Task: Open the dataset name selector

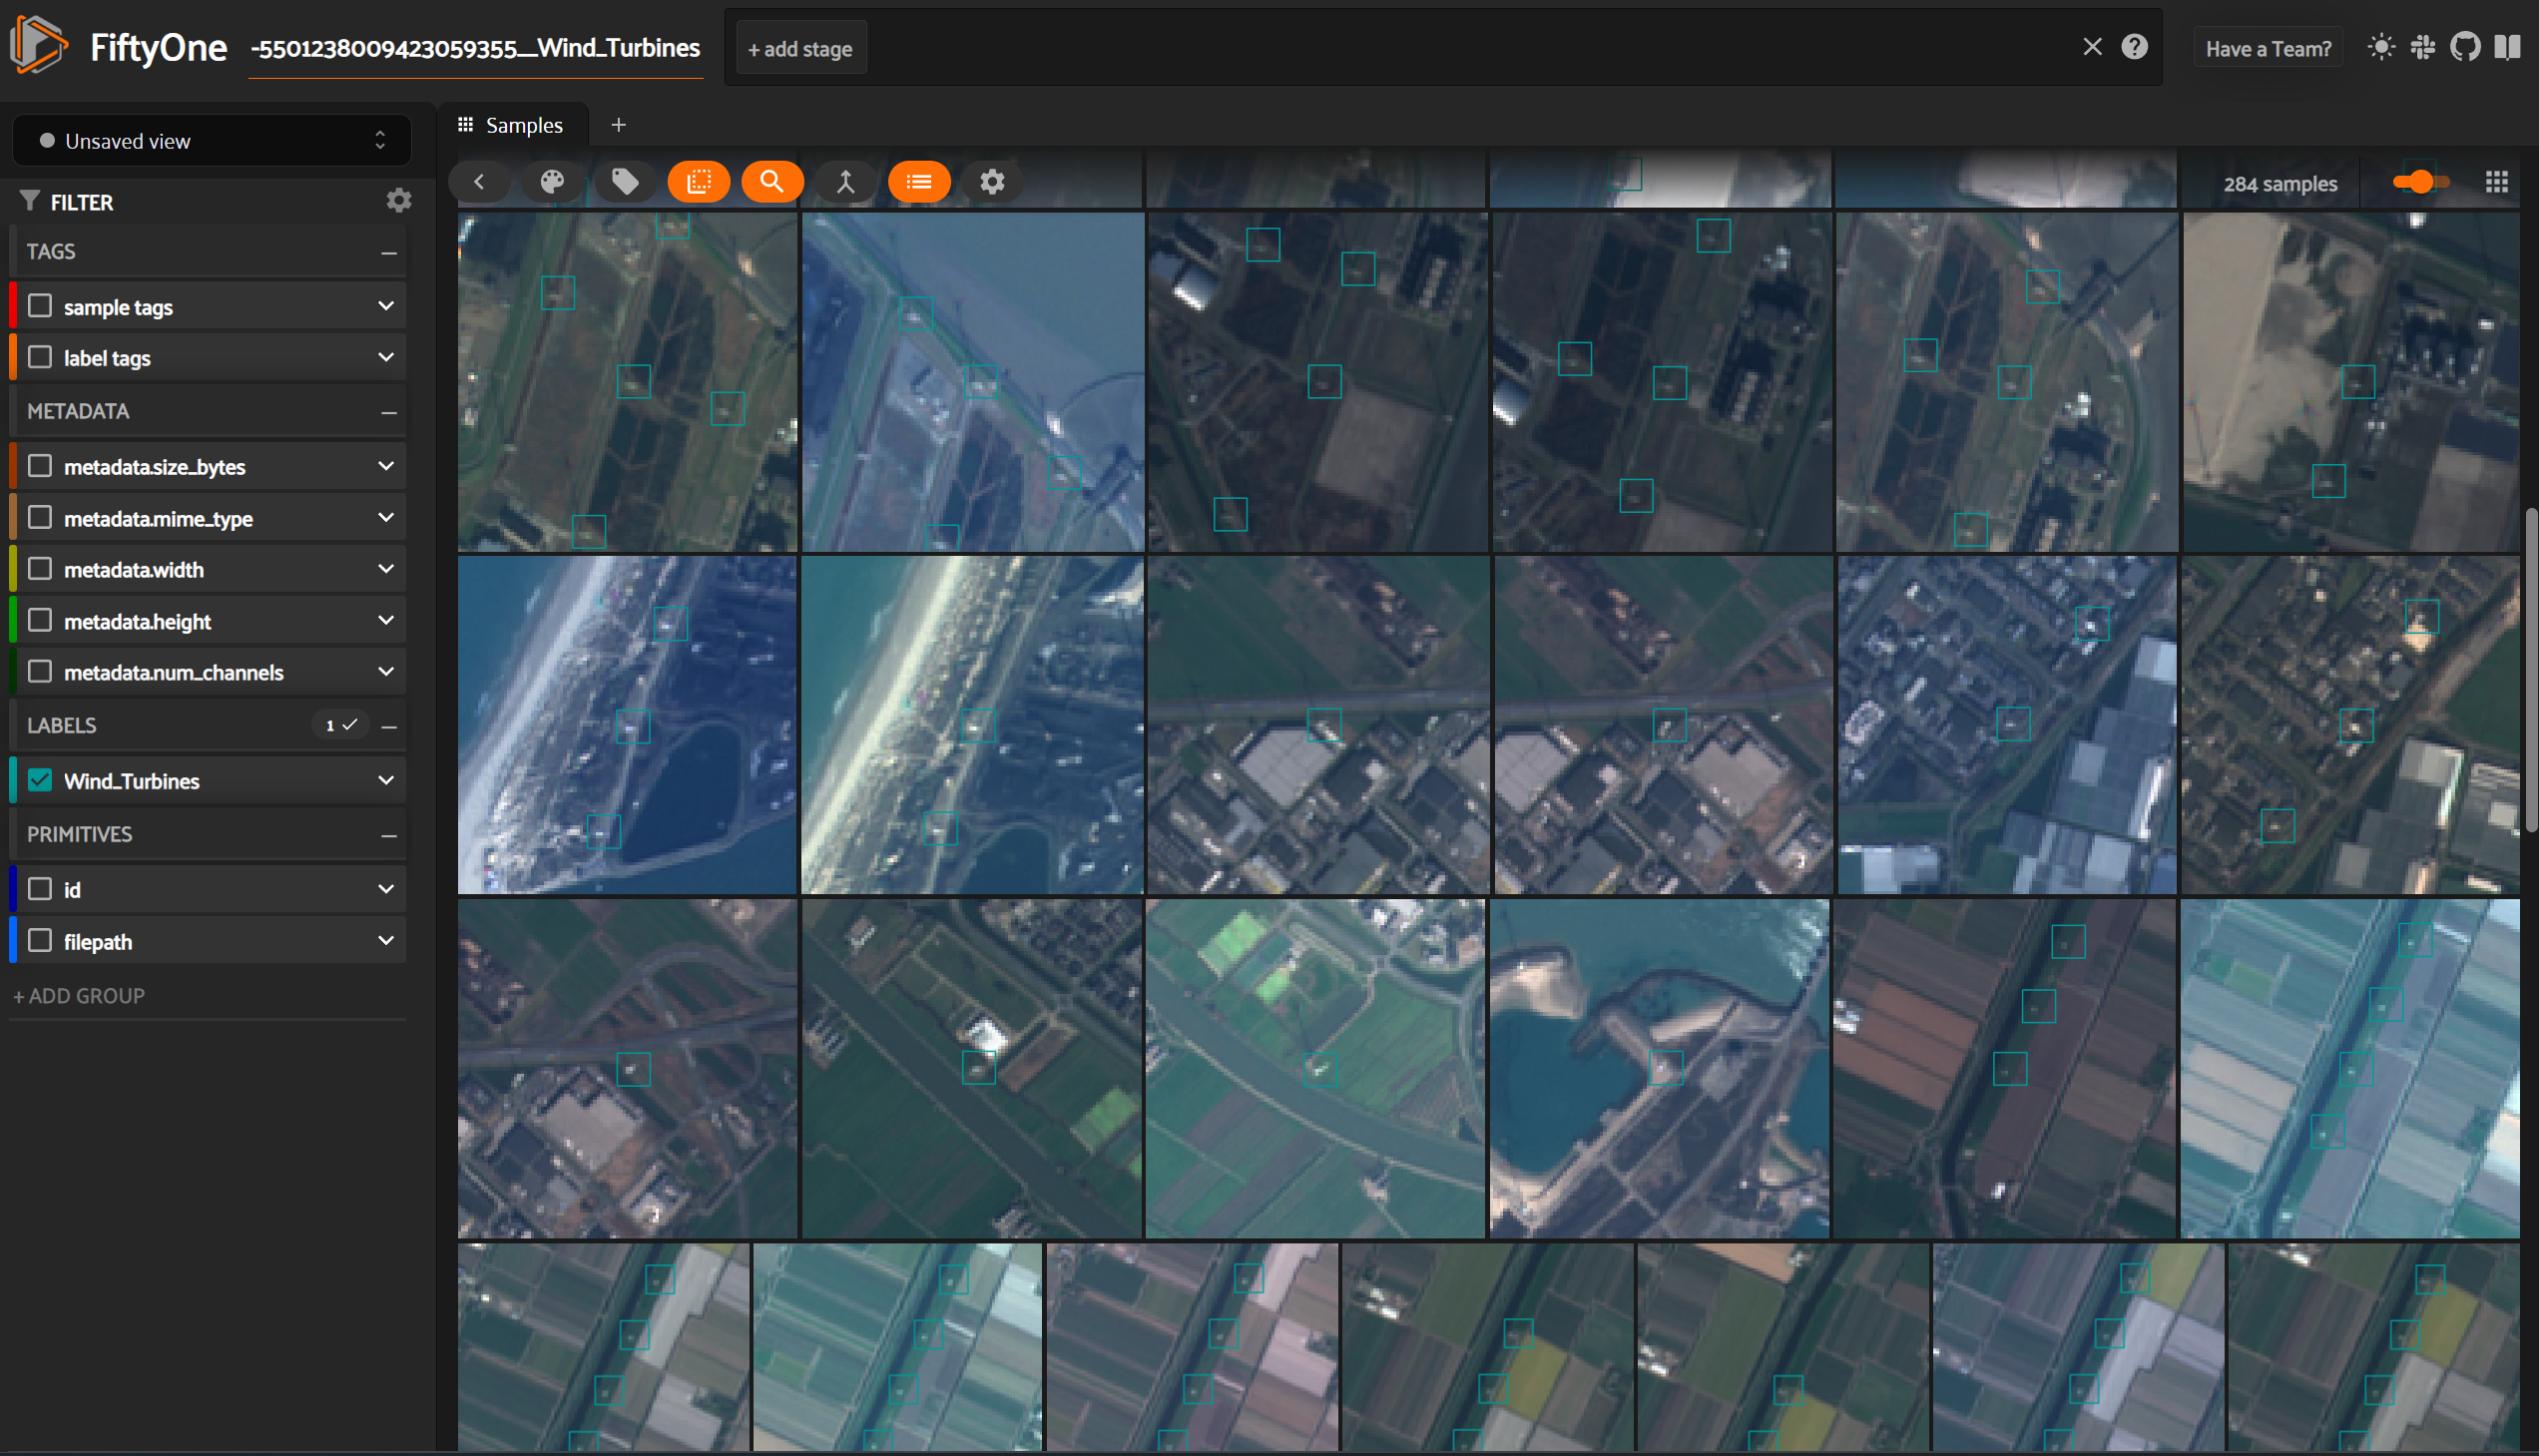Action: coord(476,48)
